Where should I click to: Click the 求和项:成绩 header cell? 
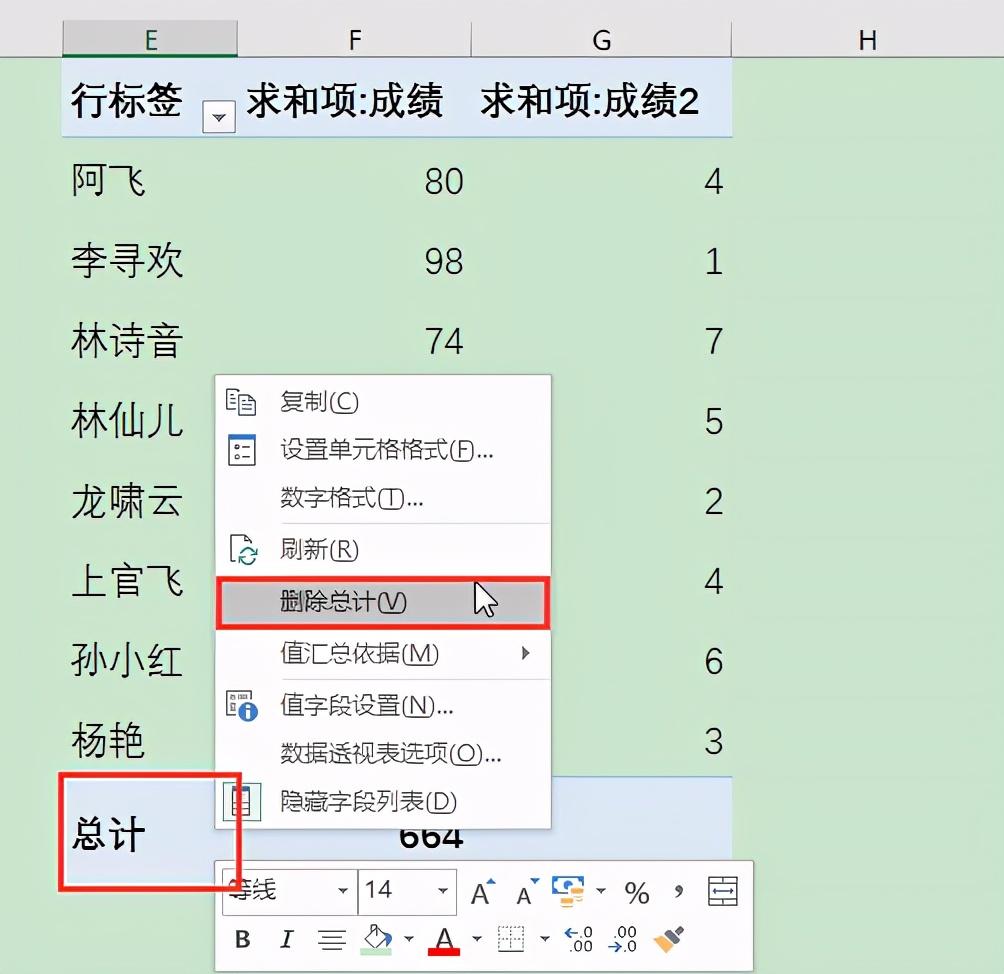[345, 101]
